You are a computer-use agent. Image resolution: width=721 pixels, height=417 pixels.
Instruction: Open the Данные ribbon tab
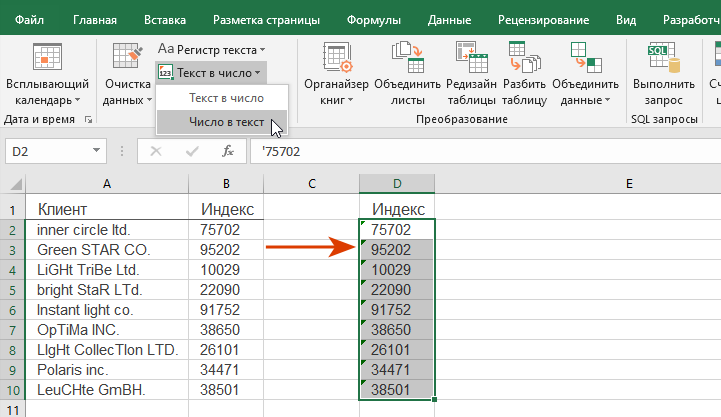(449, 19)
